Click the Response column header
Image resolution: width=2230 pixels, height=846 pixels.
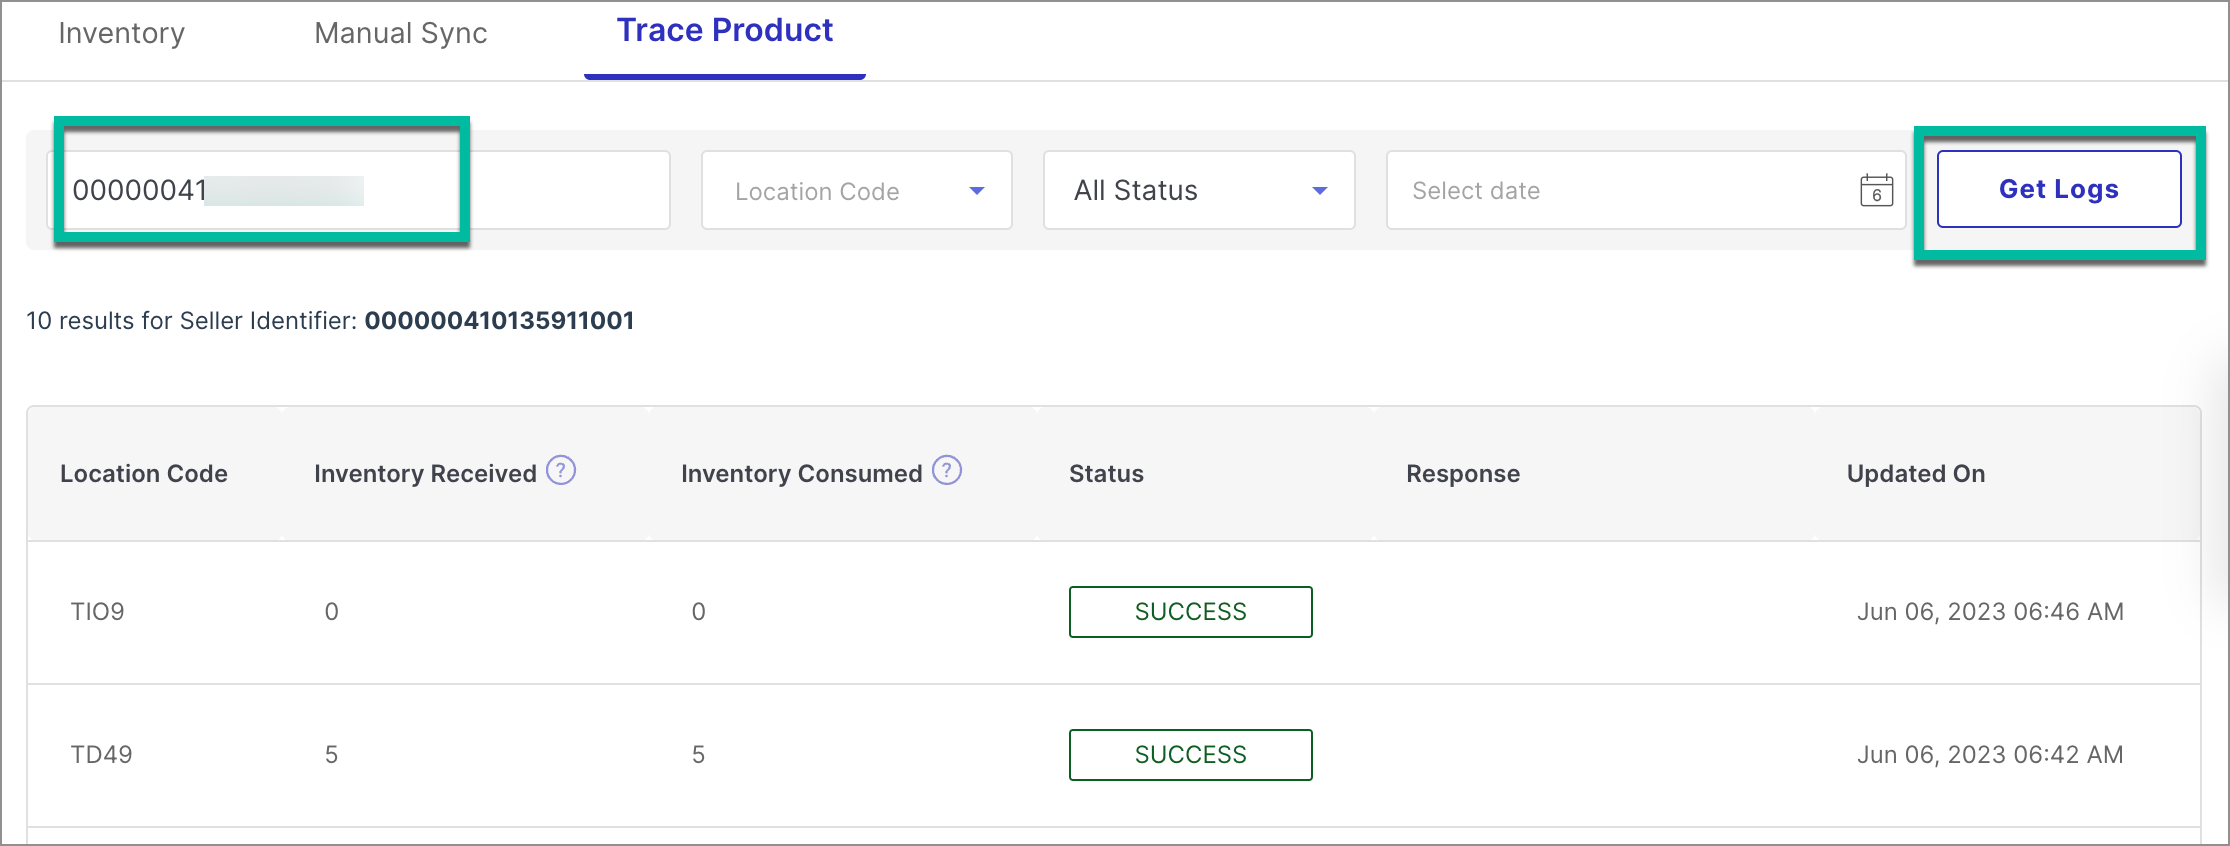(x=1463, y=473)
